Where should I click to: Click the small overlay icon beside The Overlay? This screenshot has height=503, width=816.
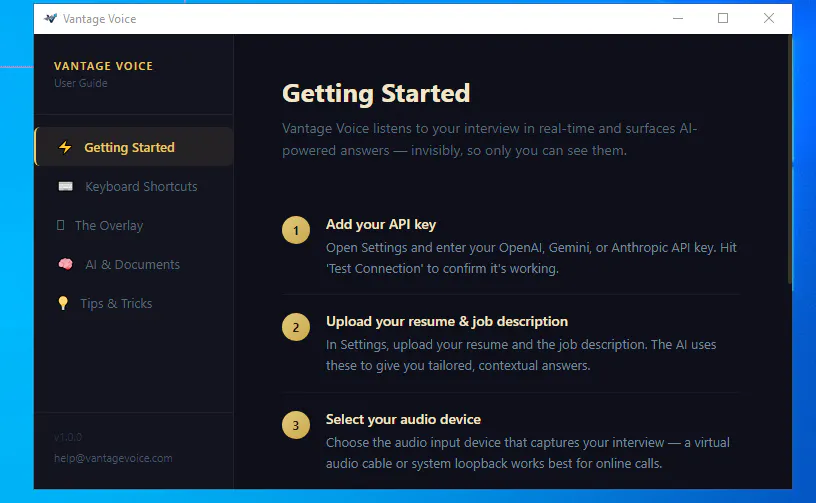pos(60,225)
